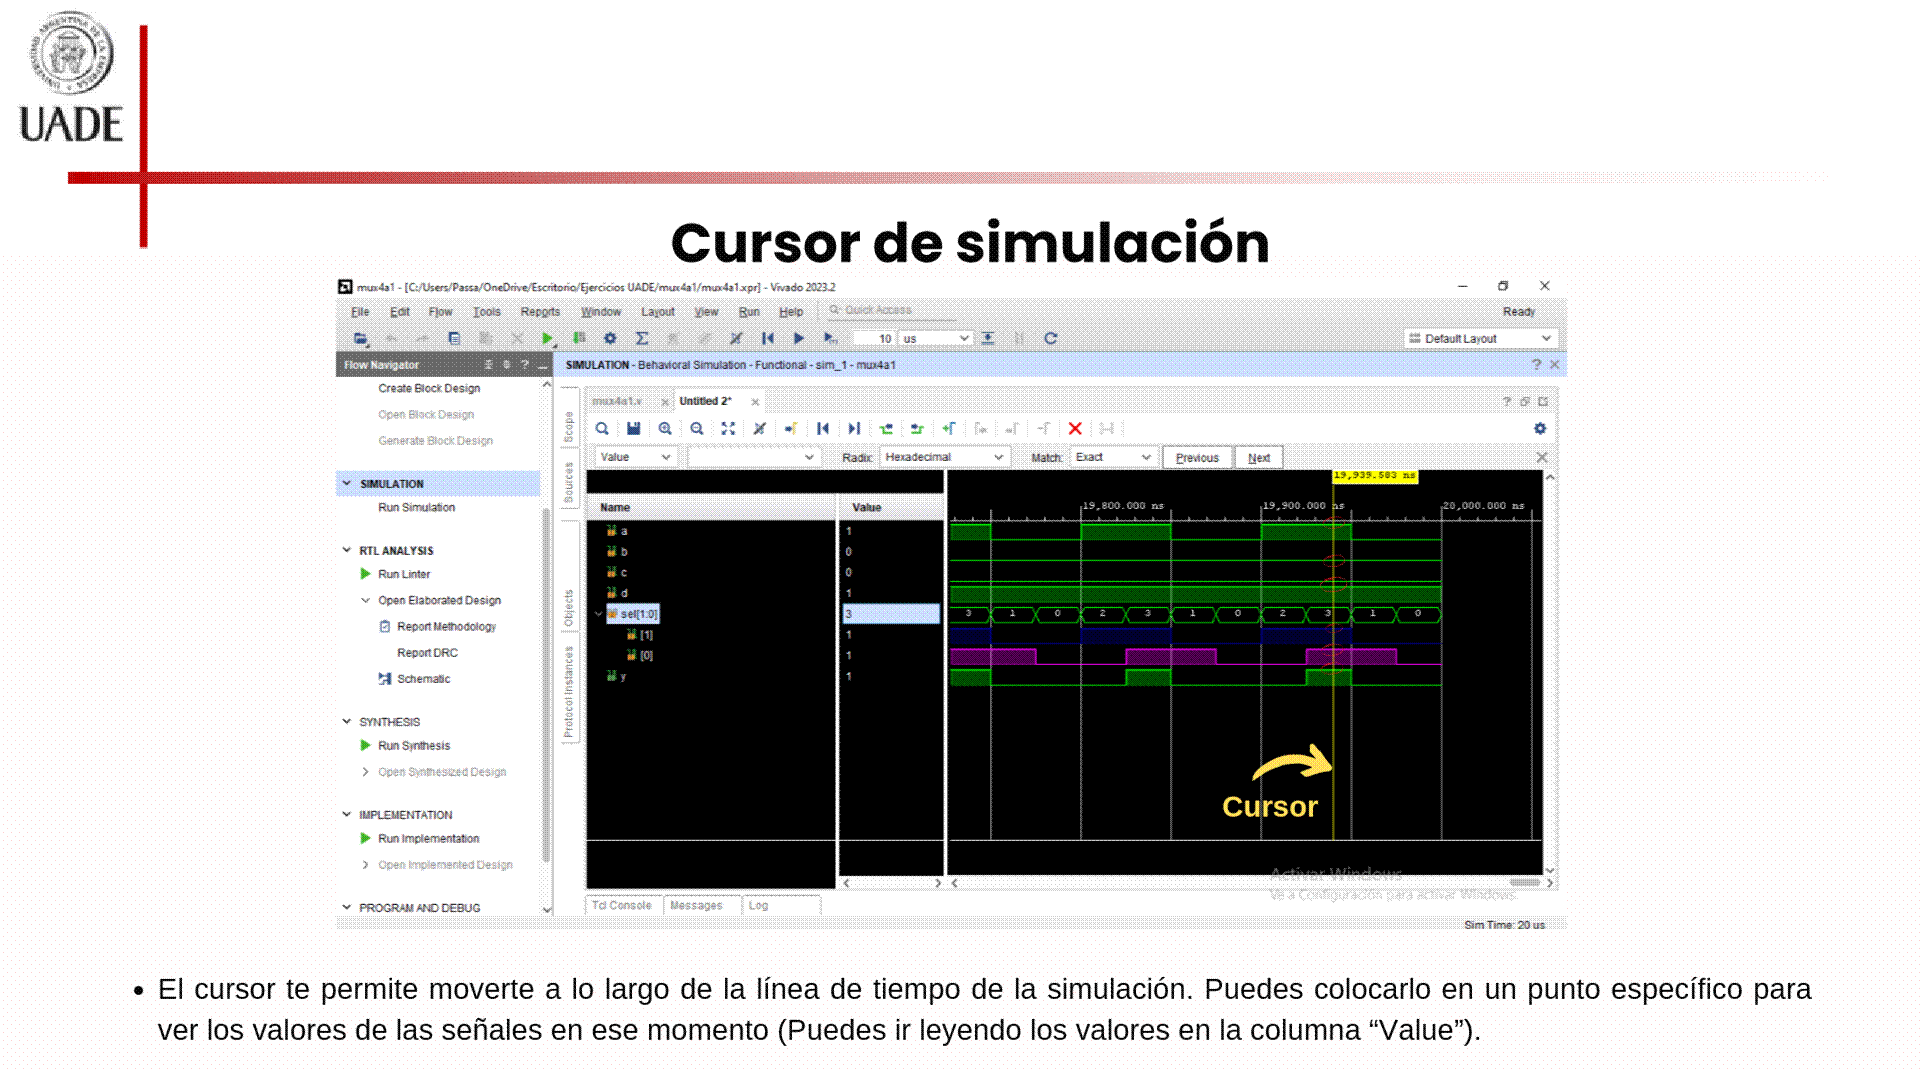Open the Reports menu
The width and height of the screenshot is (1920, 1080).
coord(540,312)
